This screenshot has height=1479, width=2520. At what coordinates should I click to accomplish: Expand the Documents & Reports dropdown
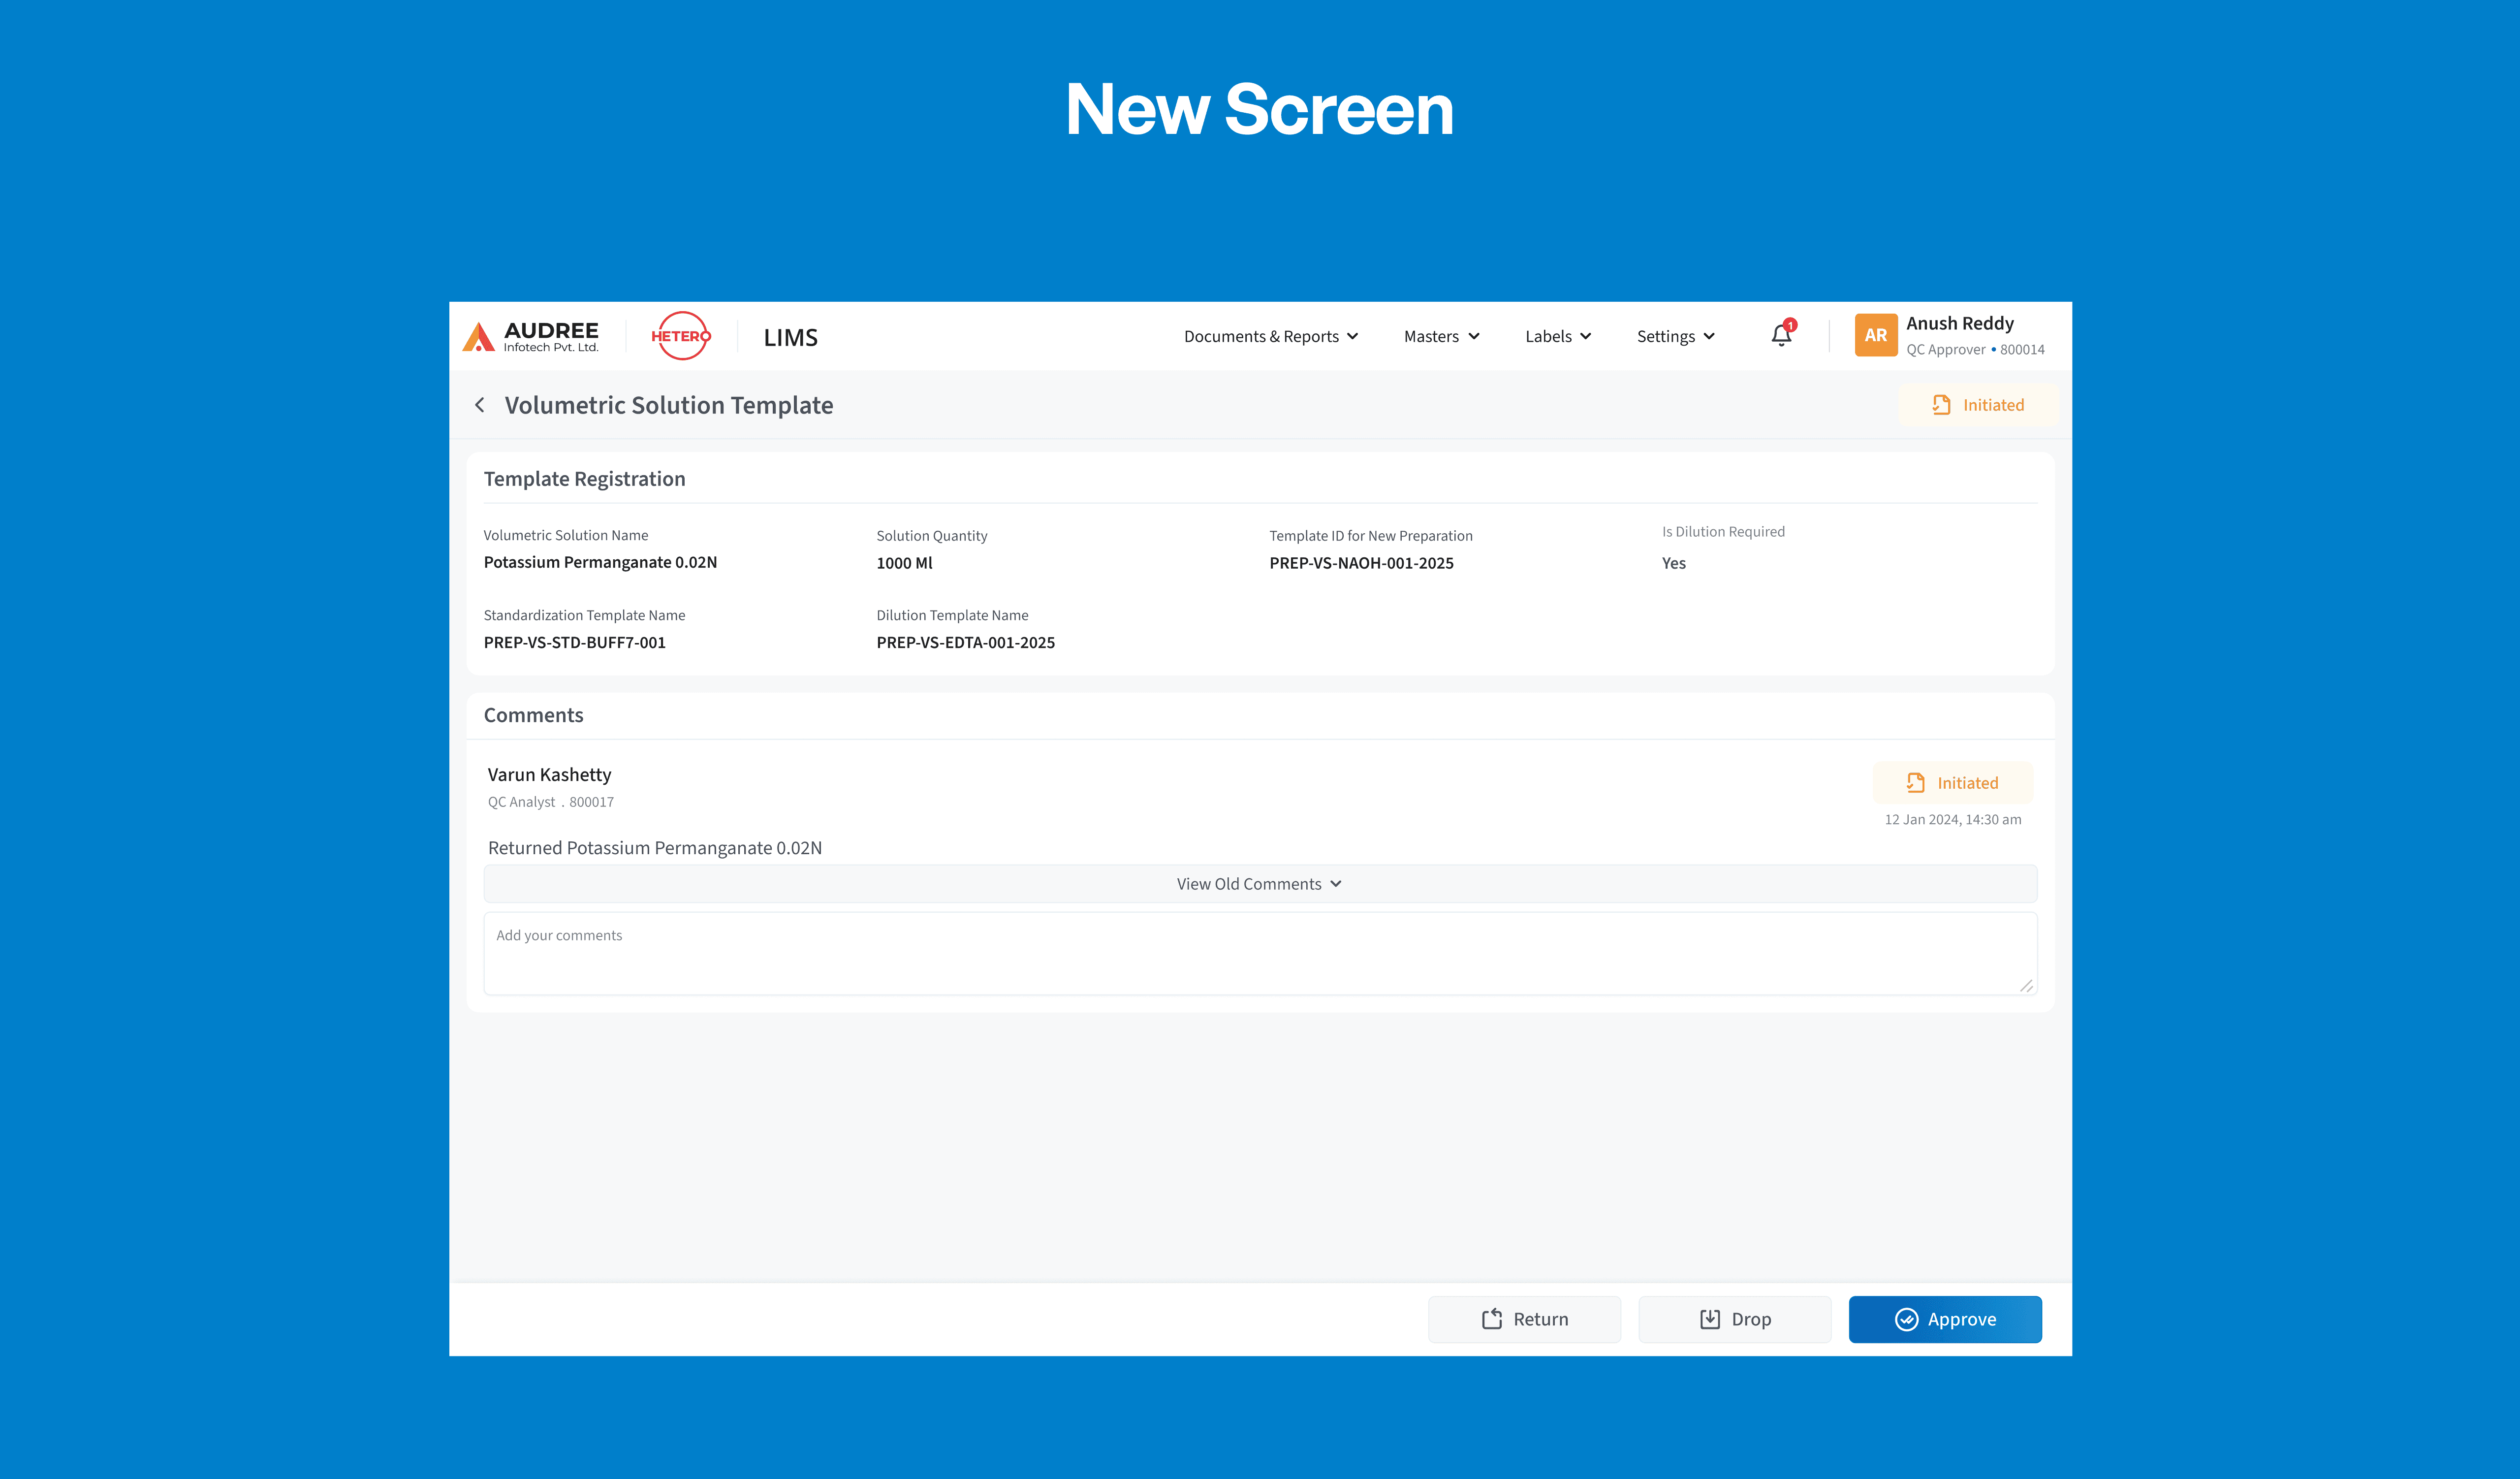1271,336
